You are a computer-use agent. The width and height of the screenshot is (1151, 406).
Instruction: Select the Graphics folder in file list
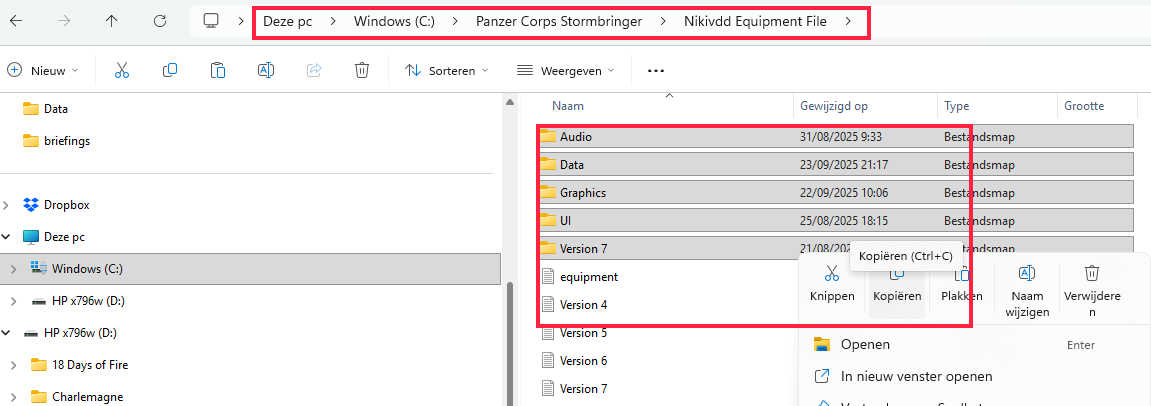click(x=583, y=193)
